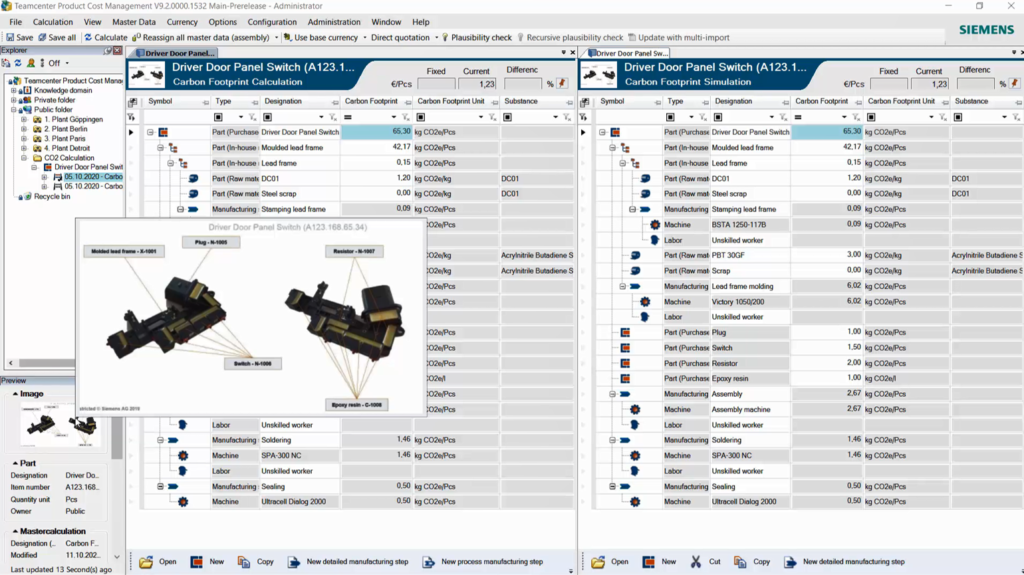Click the Direct quotation button
1024x575 pixels.
[400, 37]
